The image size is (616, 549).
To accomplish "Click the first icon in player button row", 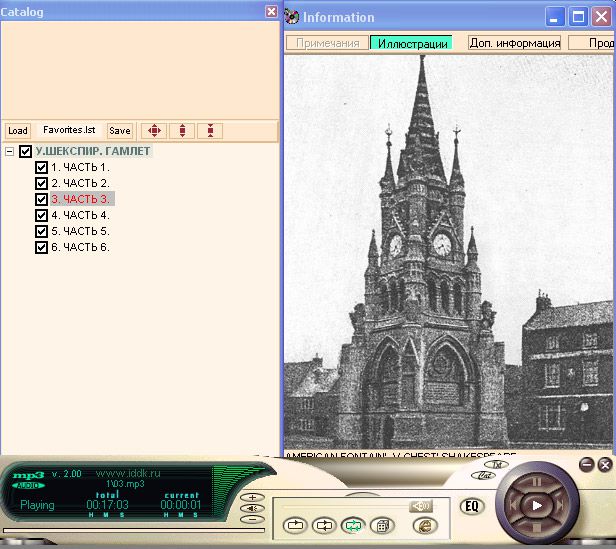I will tap(295, 525).
